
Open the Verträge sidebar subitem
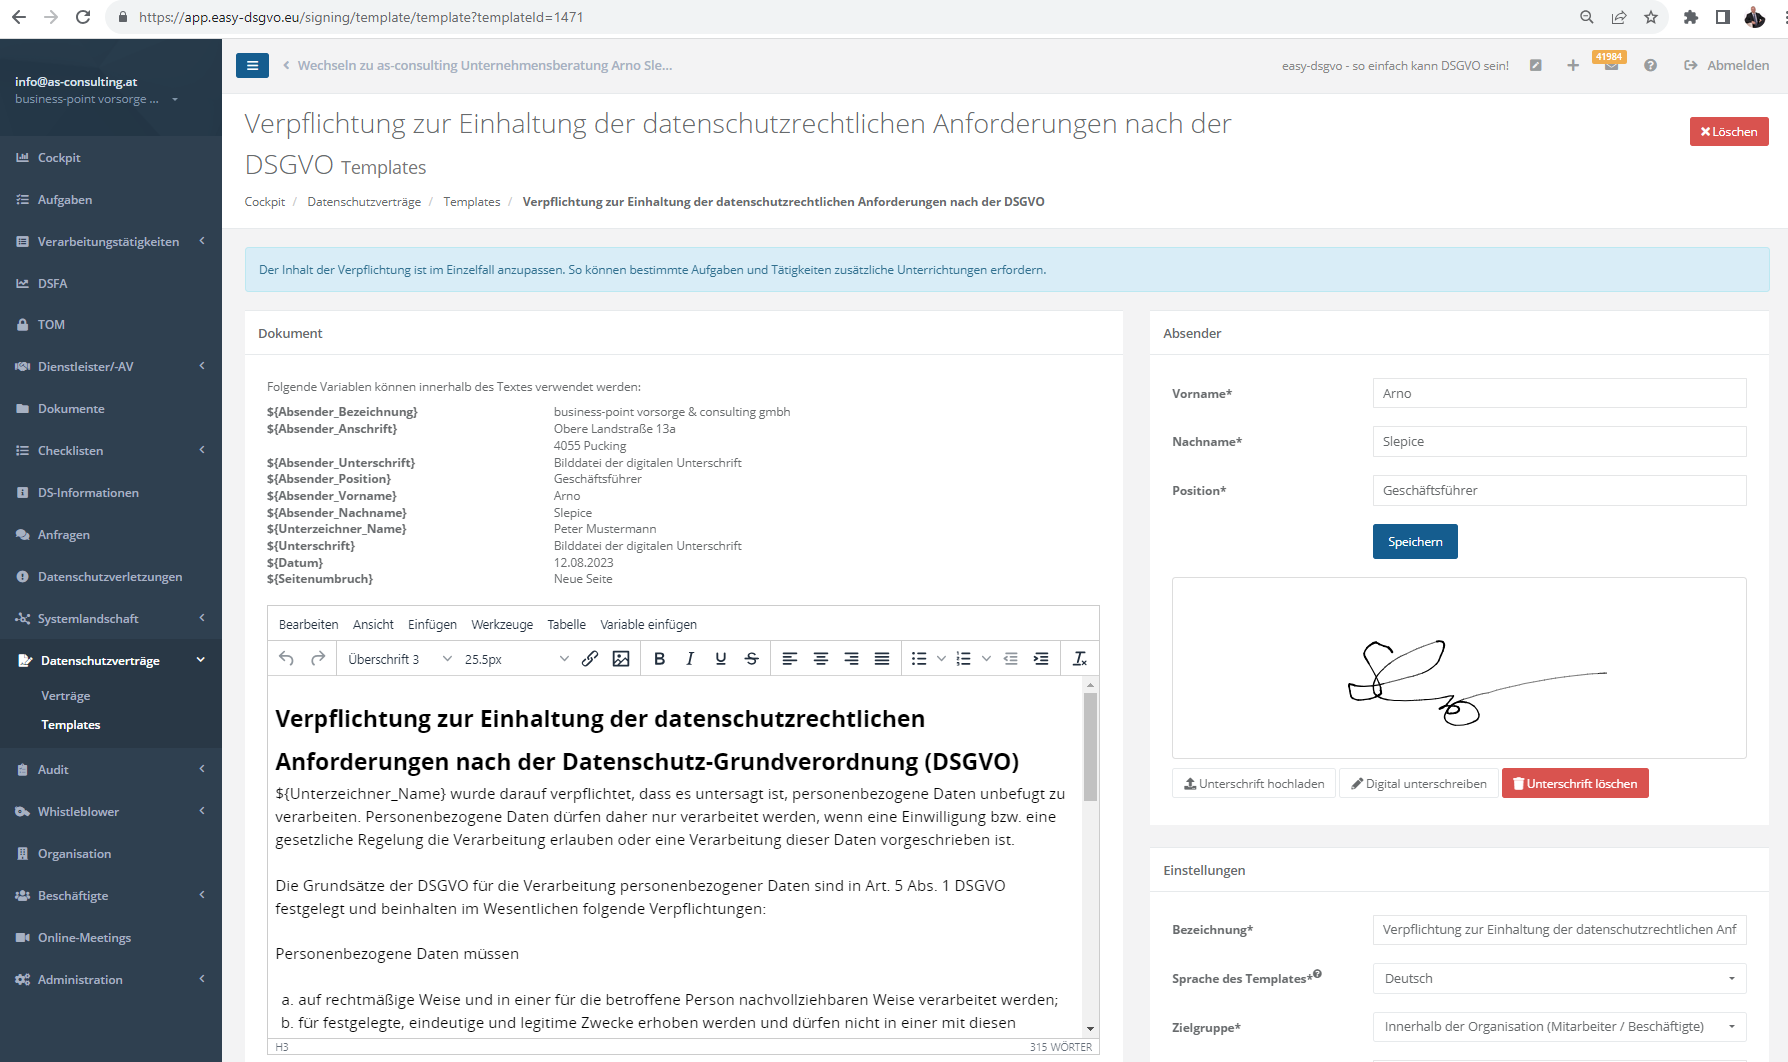pos(66,695)
